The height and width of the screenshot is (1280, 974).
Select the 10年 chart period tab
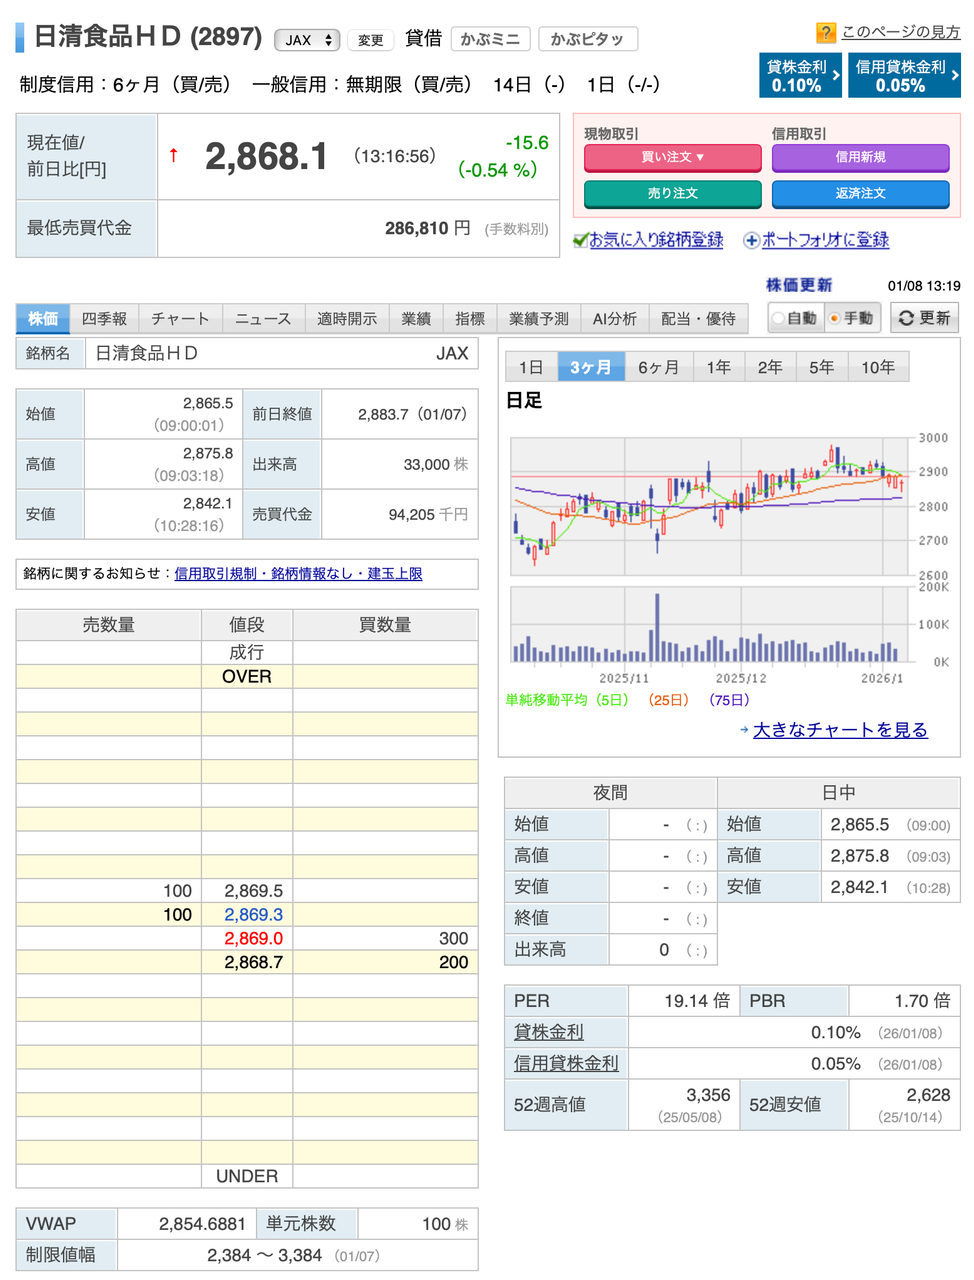[x=877, y=366]
